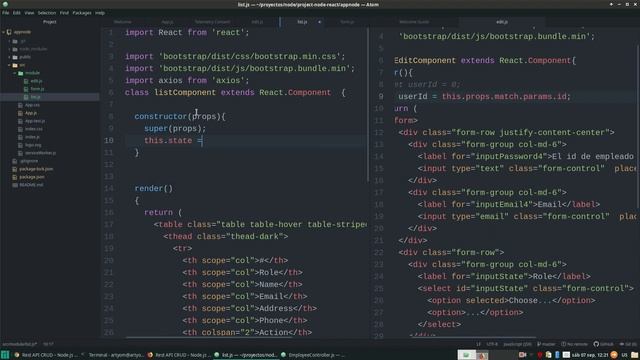Image resolution: width=640 pixels, height=360 pixels.
Task: Click the master branch status item
Action: 546,344
